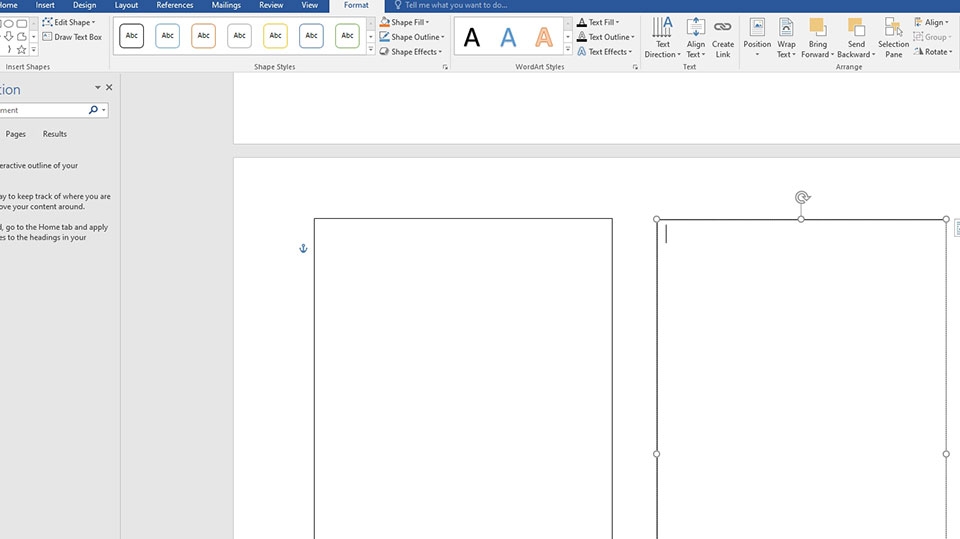960x539 pixels.
Task: Switch to the Mailings tab
Action: 226,5
